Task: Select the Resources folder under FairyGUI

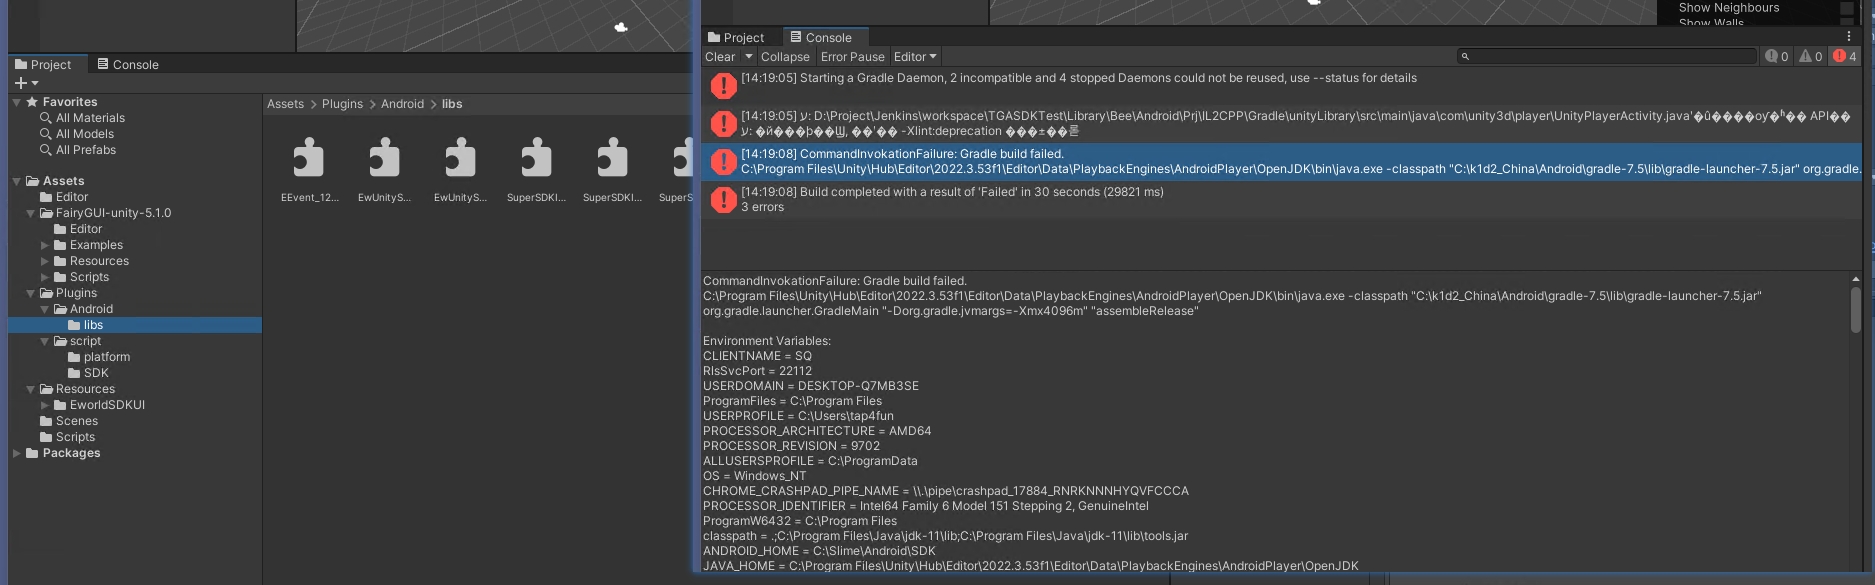Action: [x=91, y=261]
